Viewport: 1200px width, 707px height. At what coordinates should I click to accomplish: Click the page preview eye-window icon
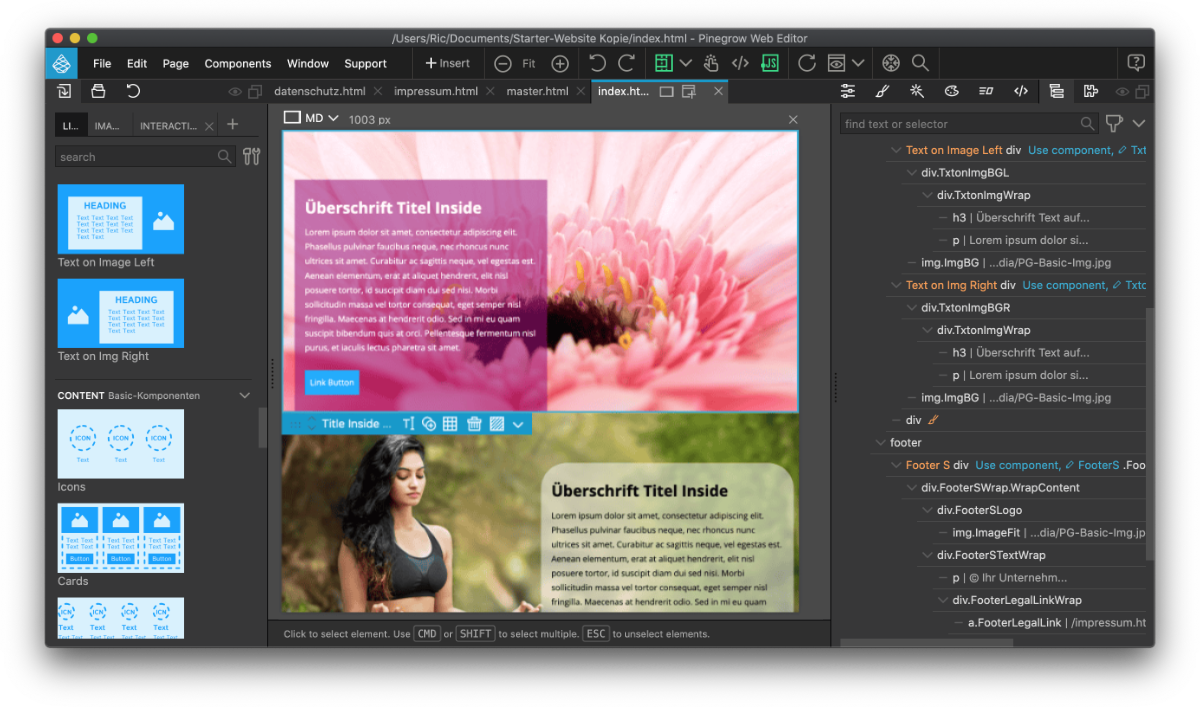(836, 63)
